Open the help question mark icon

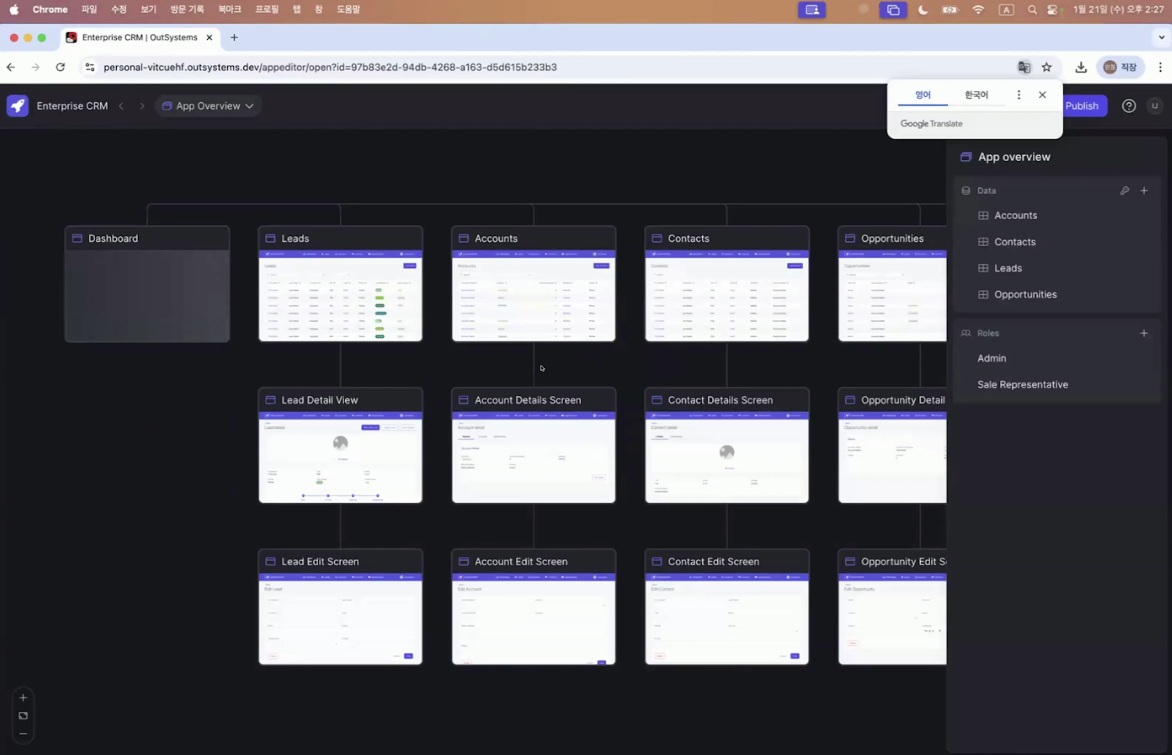pyautogui.click(x=1129, y=106)
